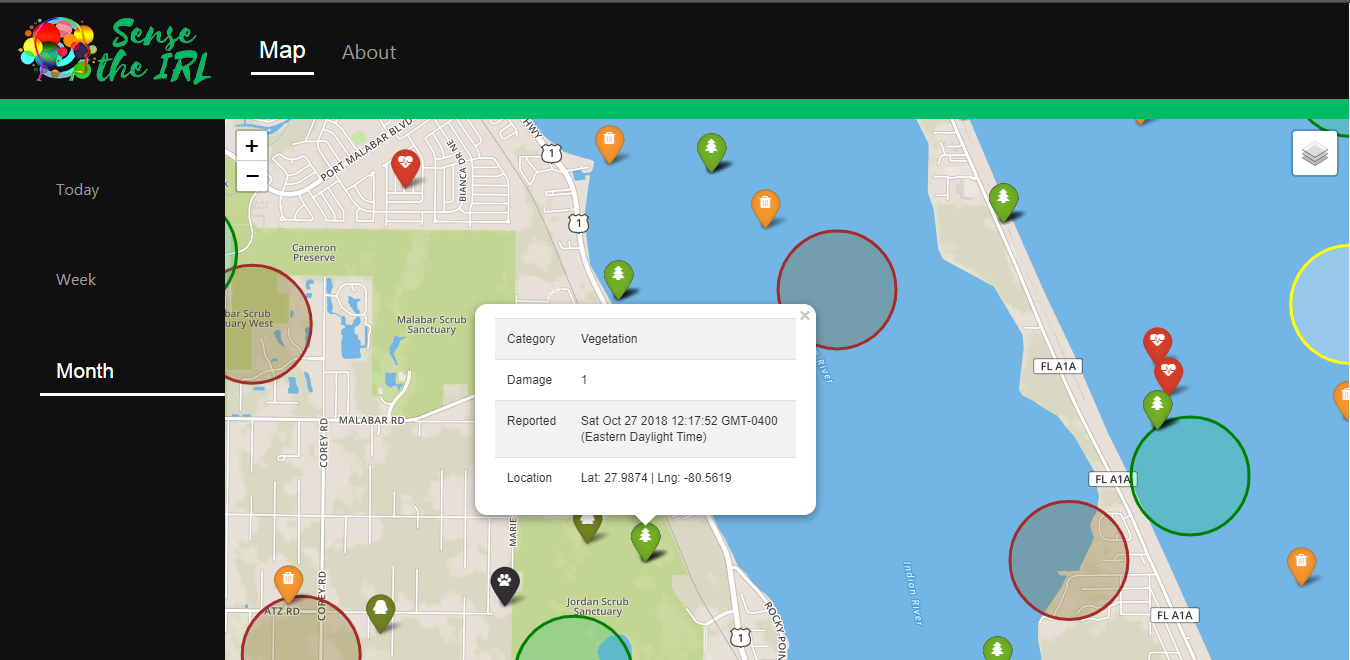The height and width of the screenshot is (660, 1350).
Task: Filter reports to Today
Action: [x=78, y=189]
